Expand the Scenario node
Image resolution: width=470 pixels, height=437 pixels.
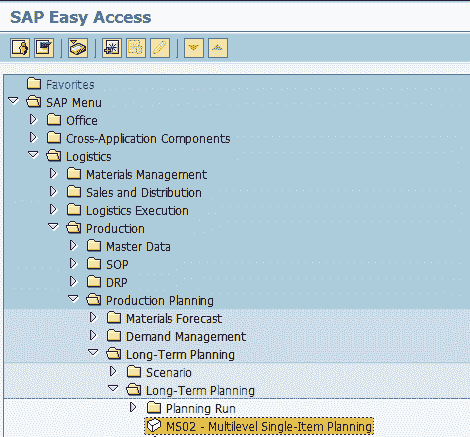113,371
